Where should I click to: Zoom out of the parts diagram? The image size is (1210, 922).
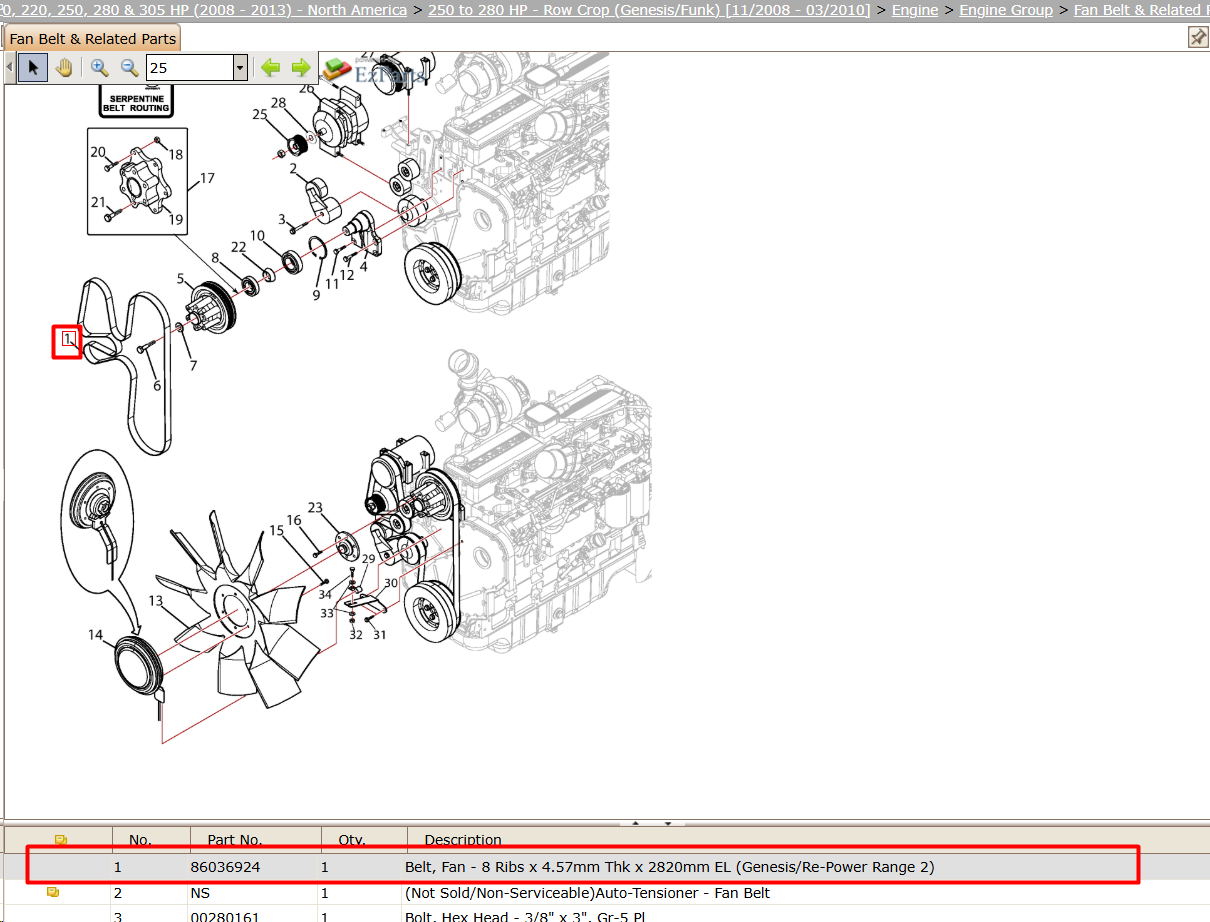tap(129, 68)
